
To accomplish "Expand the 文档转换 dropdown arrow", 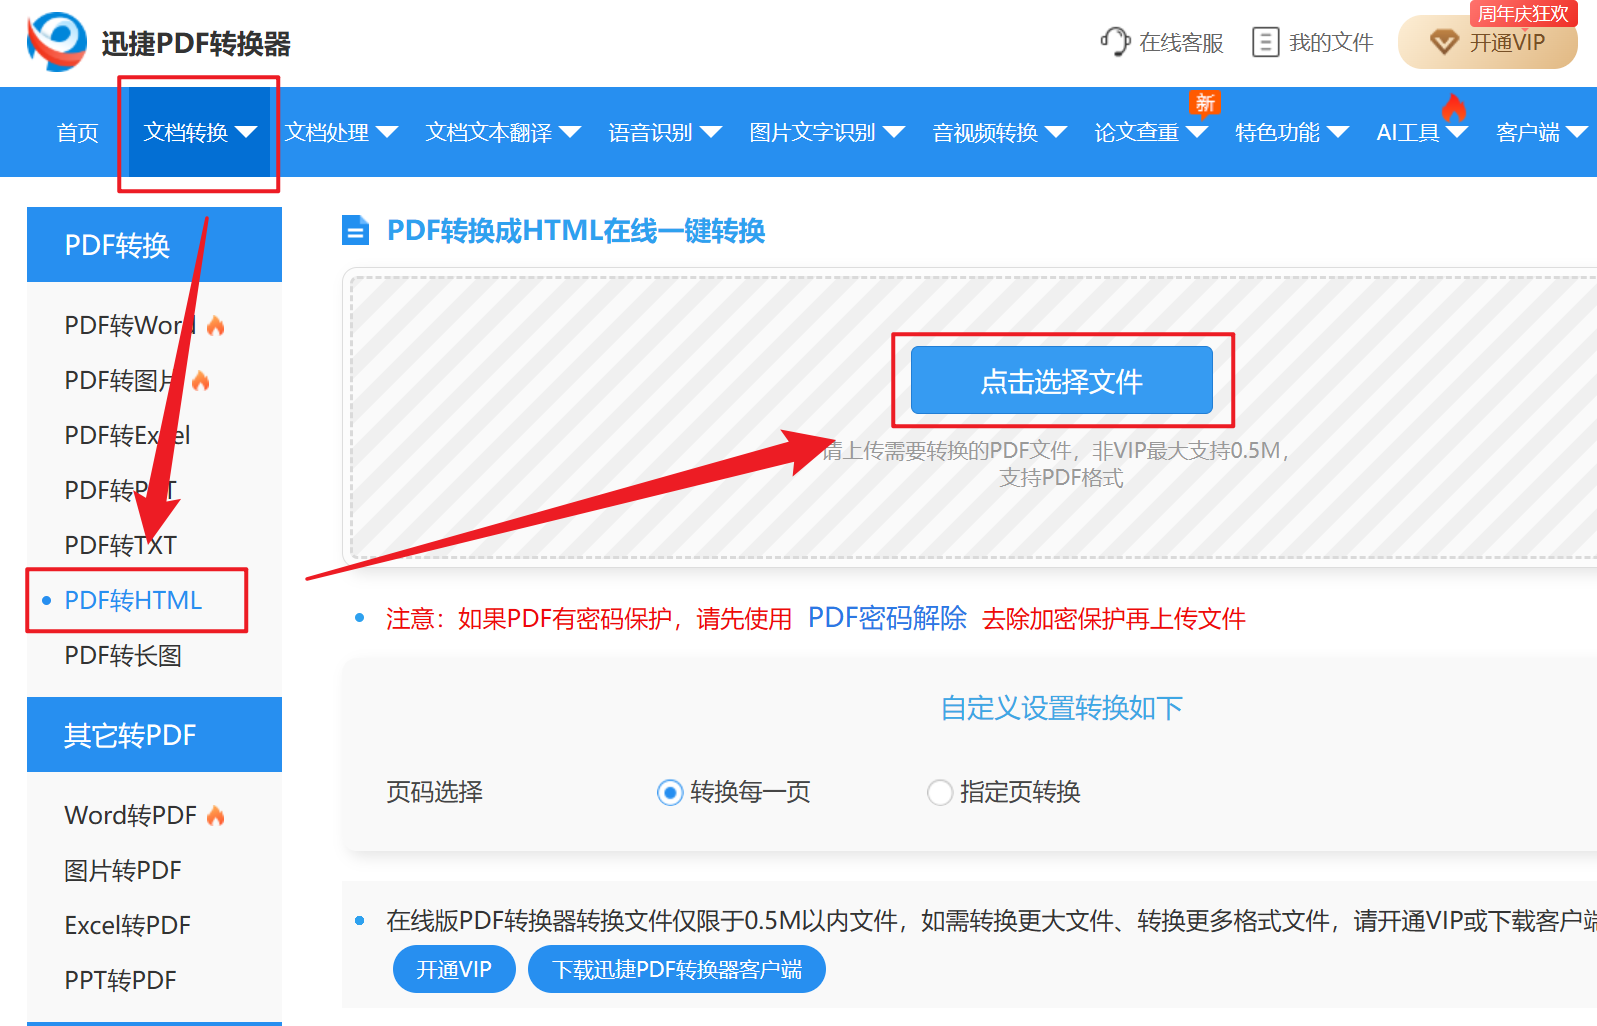I will (246, 132).
